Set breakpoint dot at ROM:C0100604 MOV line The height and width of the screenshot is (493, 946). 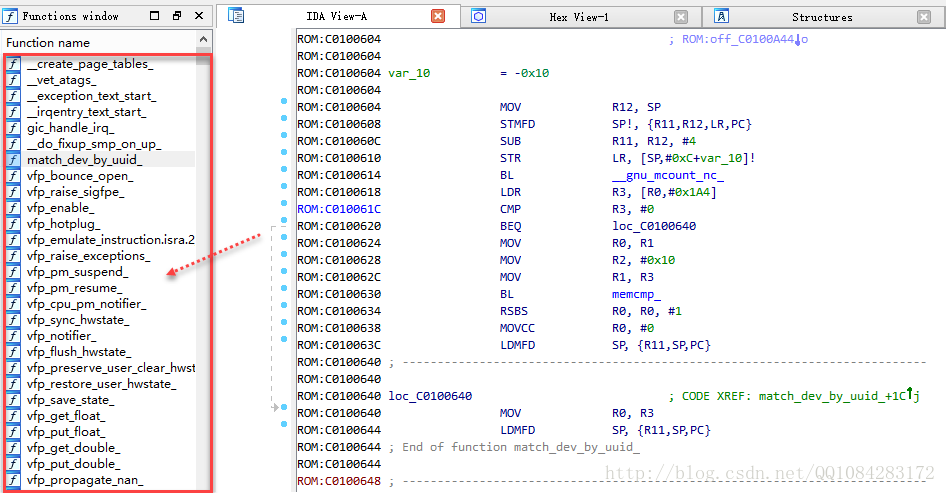point(284,101)
